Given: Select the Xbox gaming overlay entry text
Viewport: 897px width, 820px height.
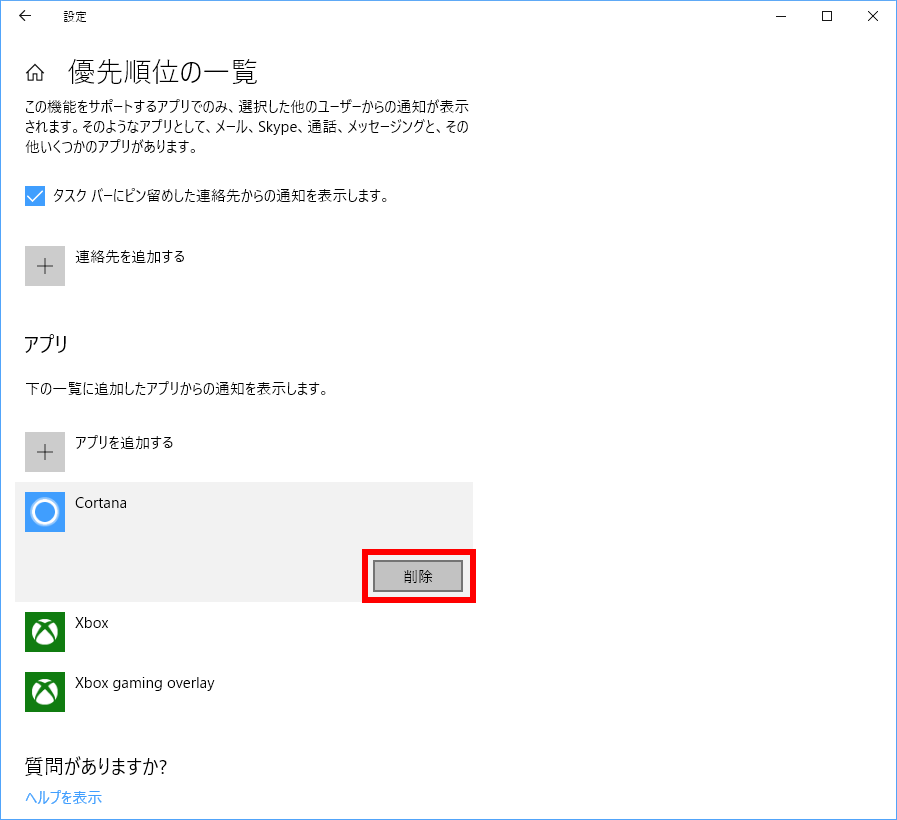Looking at the screenshot, I should [145, 683].
